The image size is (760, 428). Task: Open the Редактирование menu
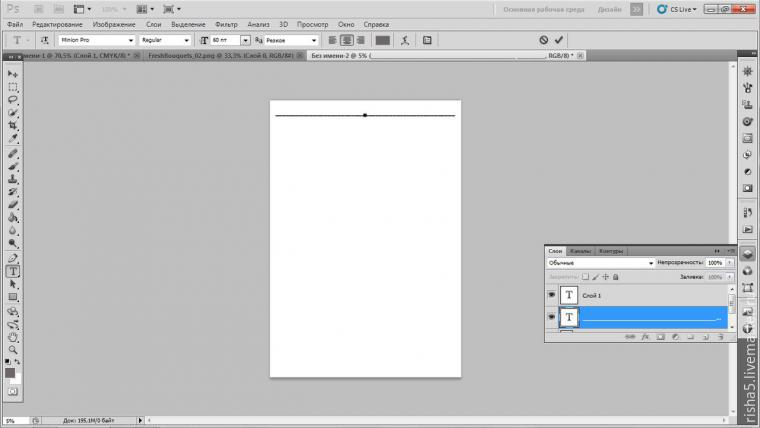click(x=57, y=24)
